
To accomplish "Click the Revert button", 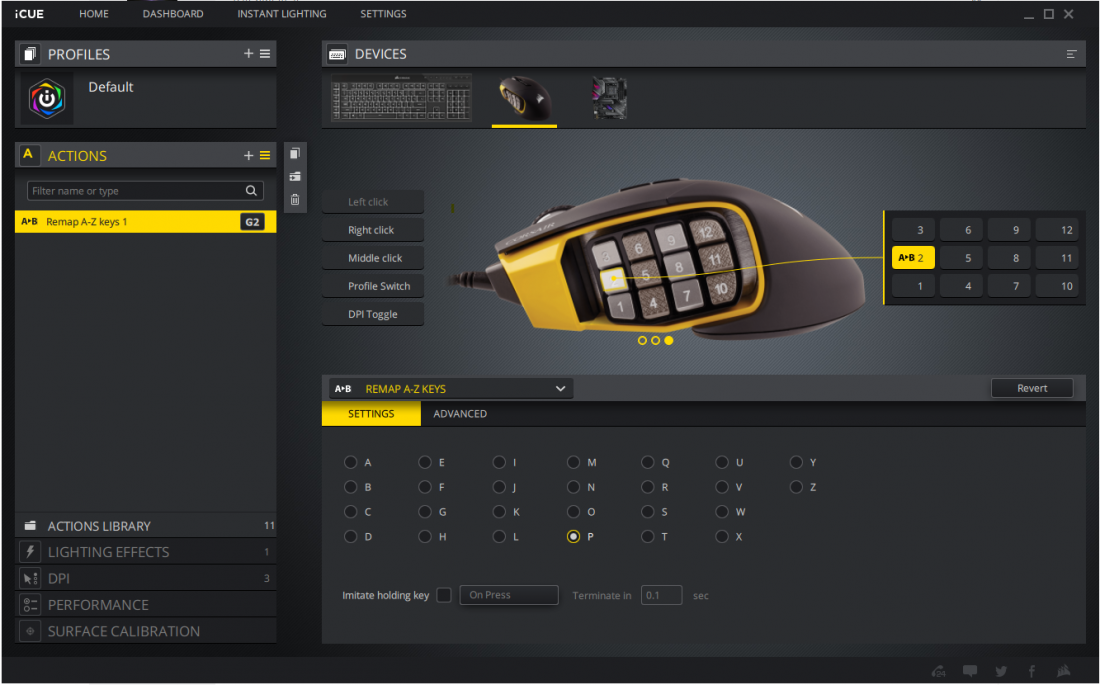I will [x=1032, y=388].
